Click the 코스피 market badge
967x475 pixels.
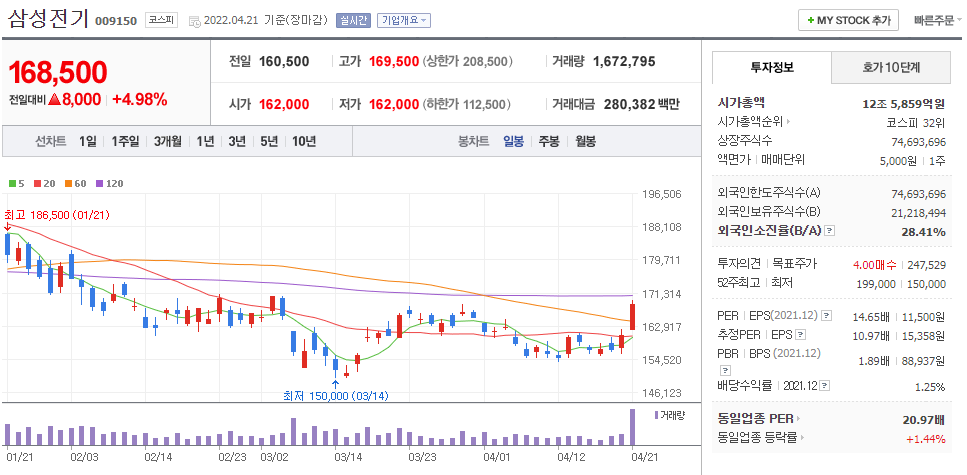point(162,20)
